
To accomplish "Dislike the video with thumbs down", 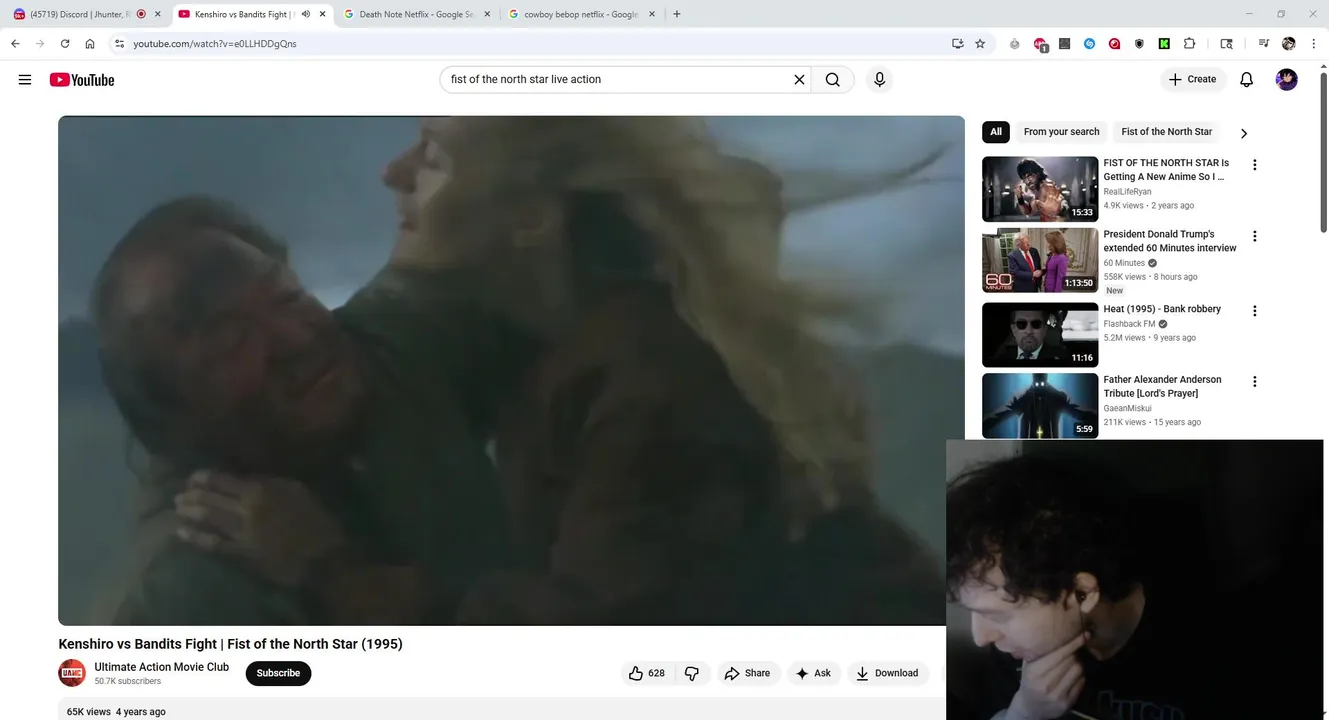I will pyautogui.click(x=691, y=673).
